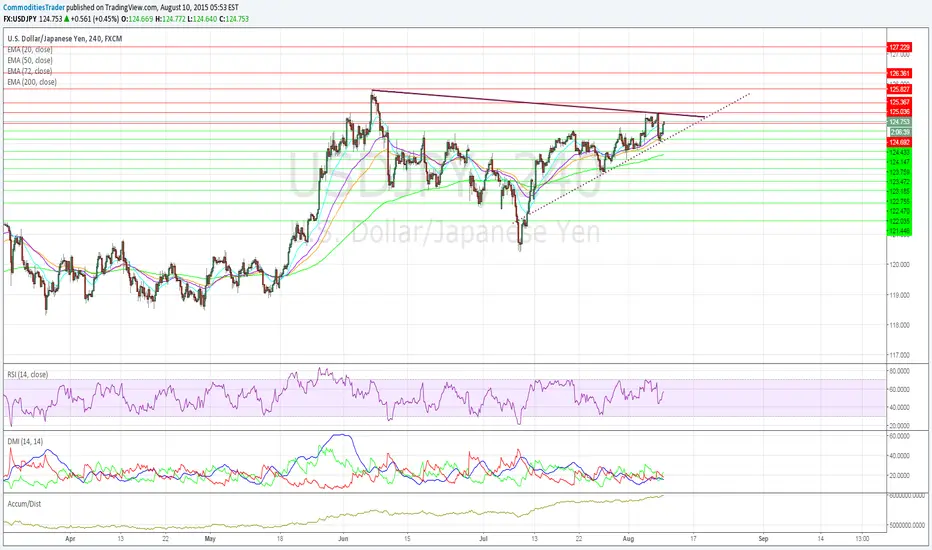Select the Accum/Dist pane label
The height and width of the screenshot is (550, 932).
[24, 504]
